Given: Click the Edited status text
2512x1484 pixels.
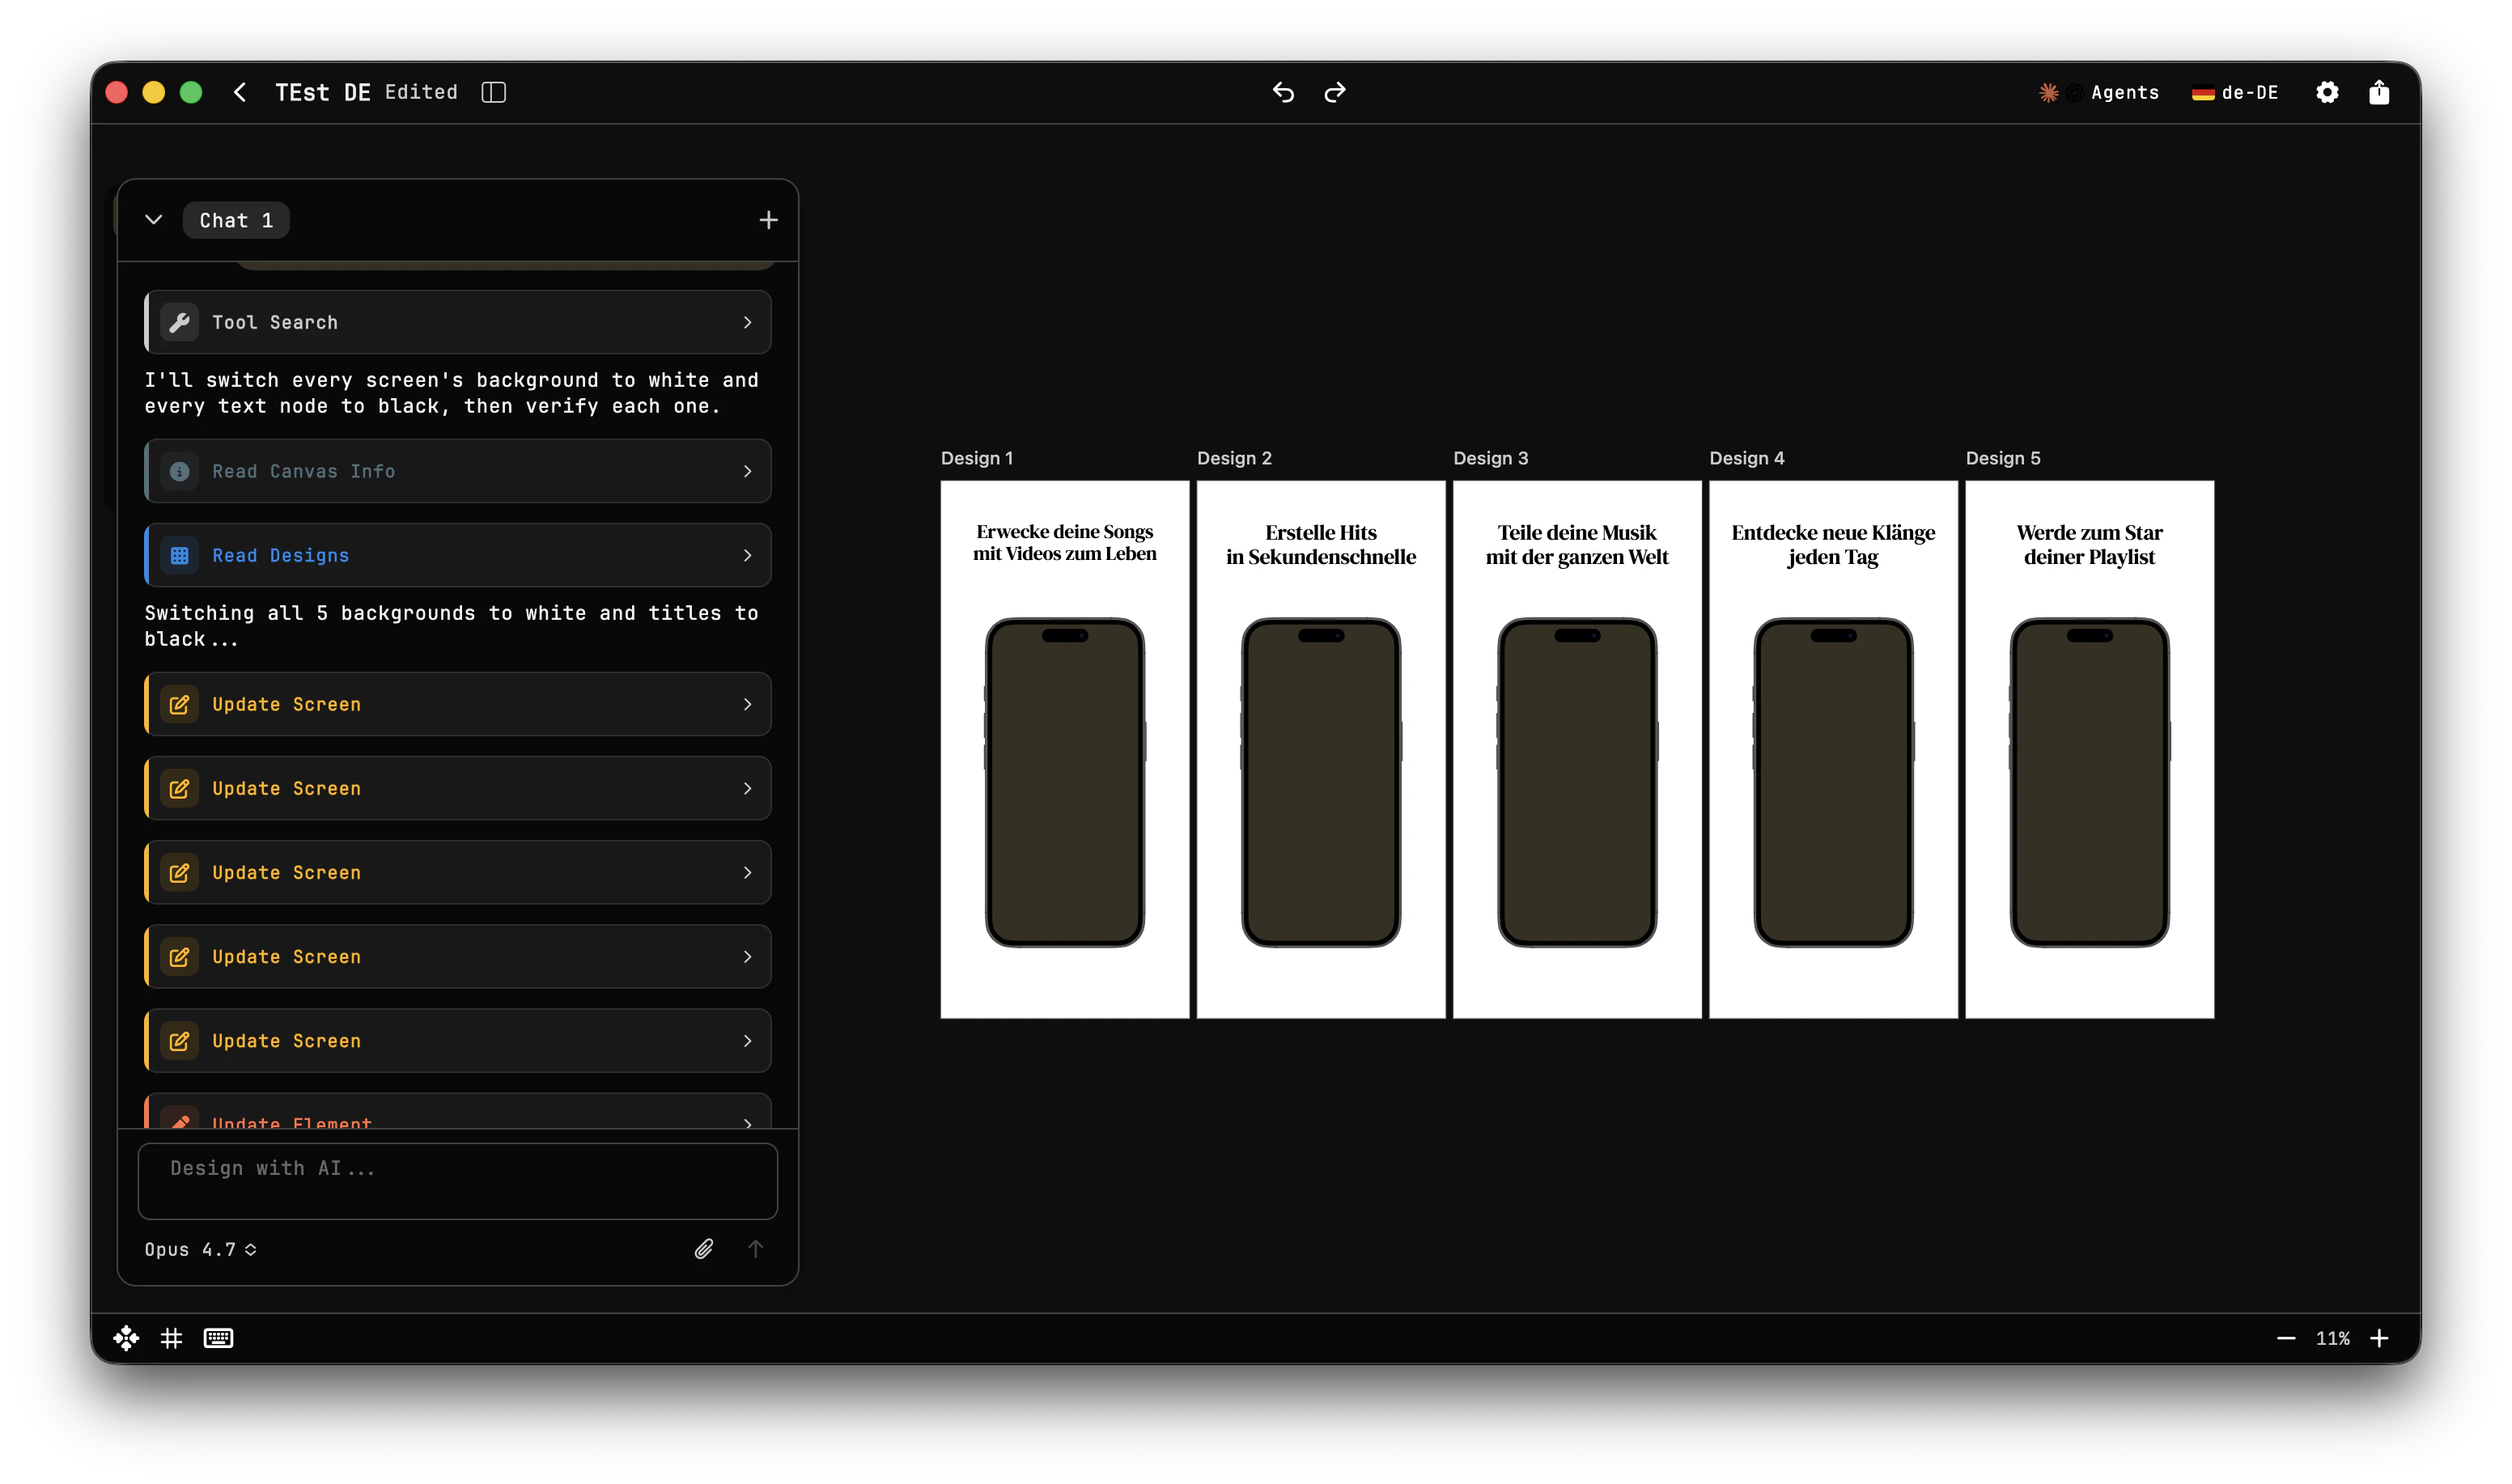Looking at the screenshot, I should click(421, 92).
